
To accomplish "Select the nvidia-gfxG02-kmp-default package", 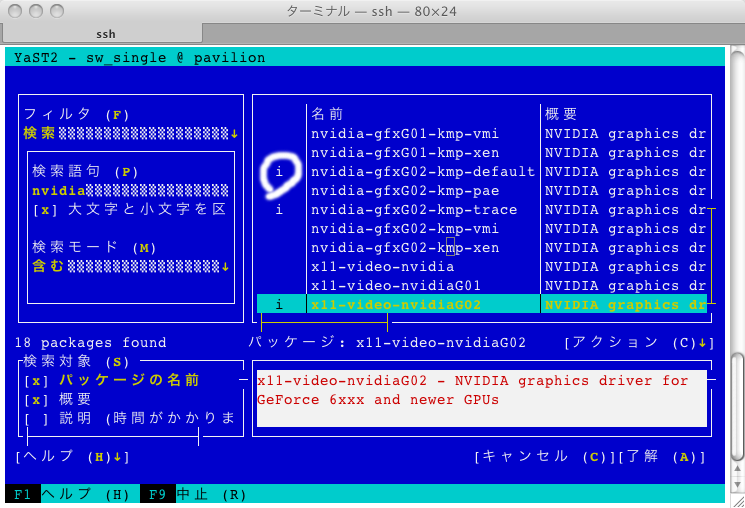I will [x=422, y=171].
